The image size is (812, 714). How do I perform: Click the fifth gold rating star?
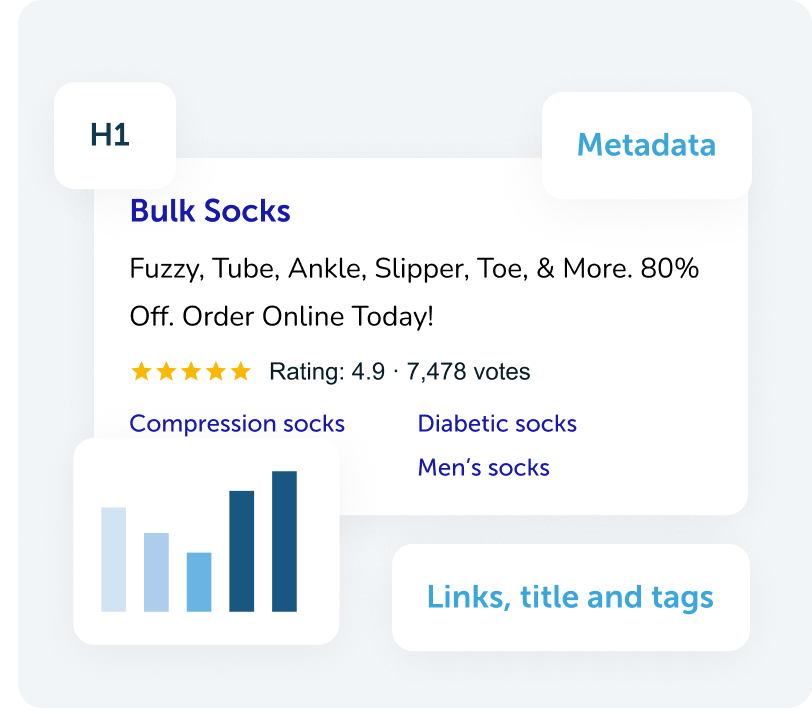[x=241, y=371]
